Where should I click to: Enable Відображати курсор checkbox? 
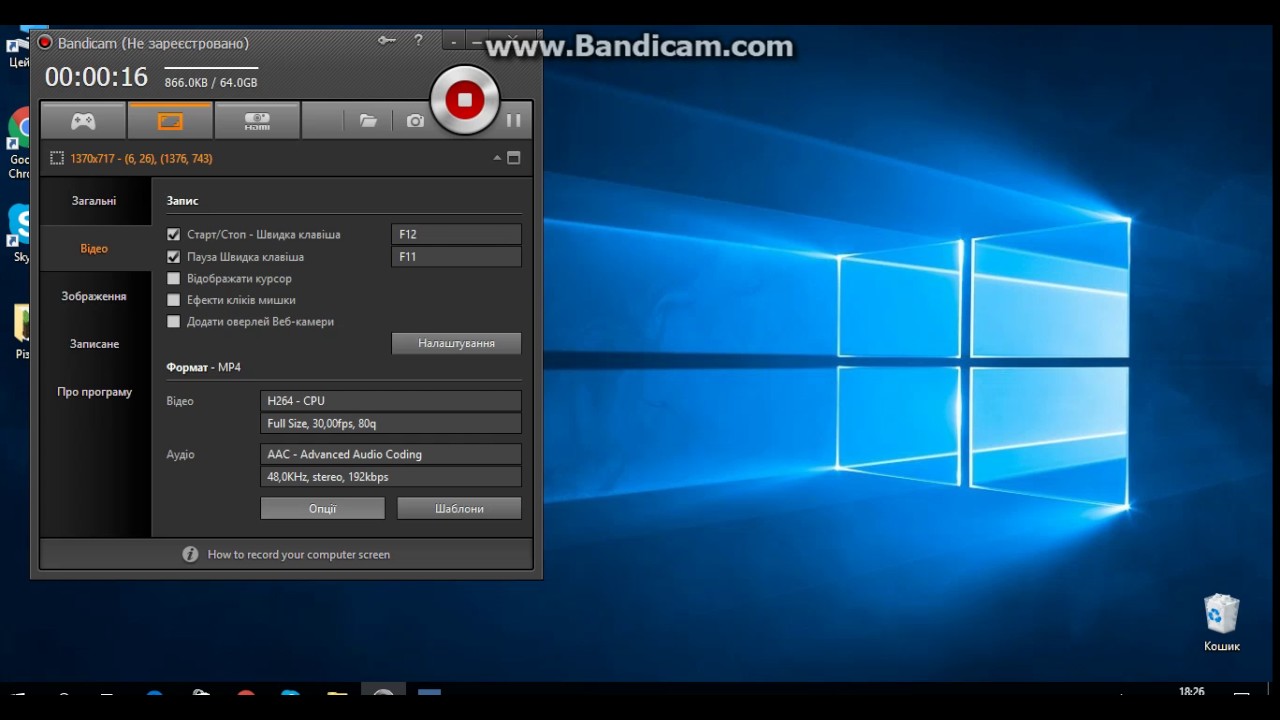pos(173,279)
